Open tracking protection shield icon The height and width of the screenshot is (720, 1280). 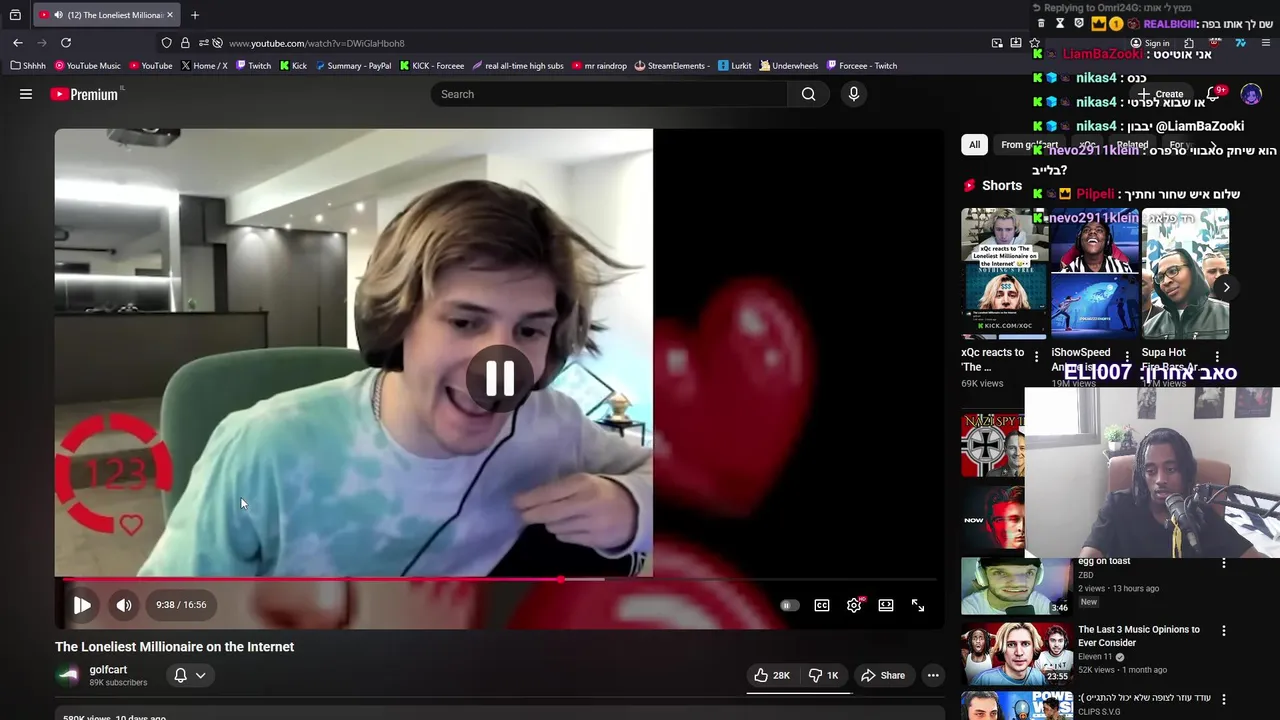pos(166,43)
